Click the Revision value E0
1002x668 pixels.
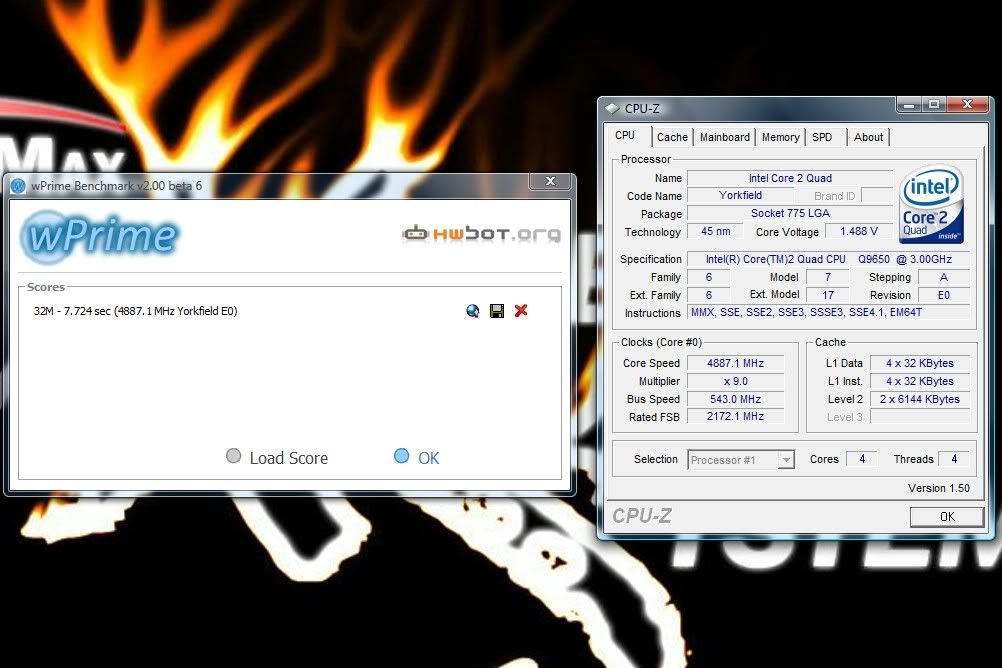(944, 295)
